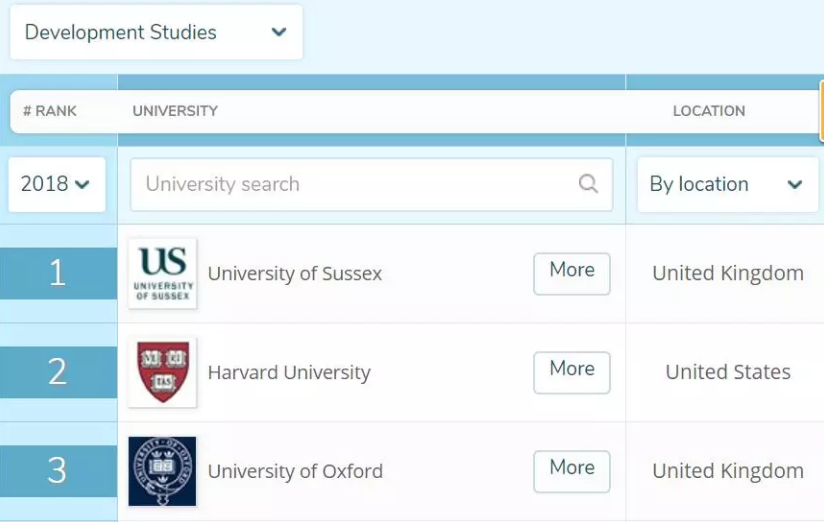The width and height of the screenshot is (824, 522).
Task: Open the University of Sussex name link
Action: pos(295,273)
